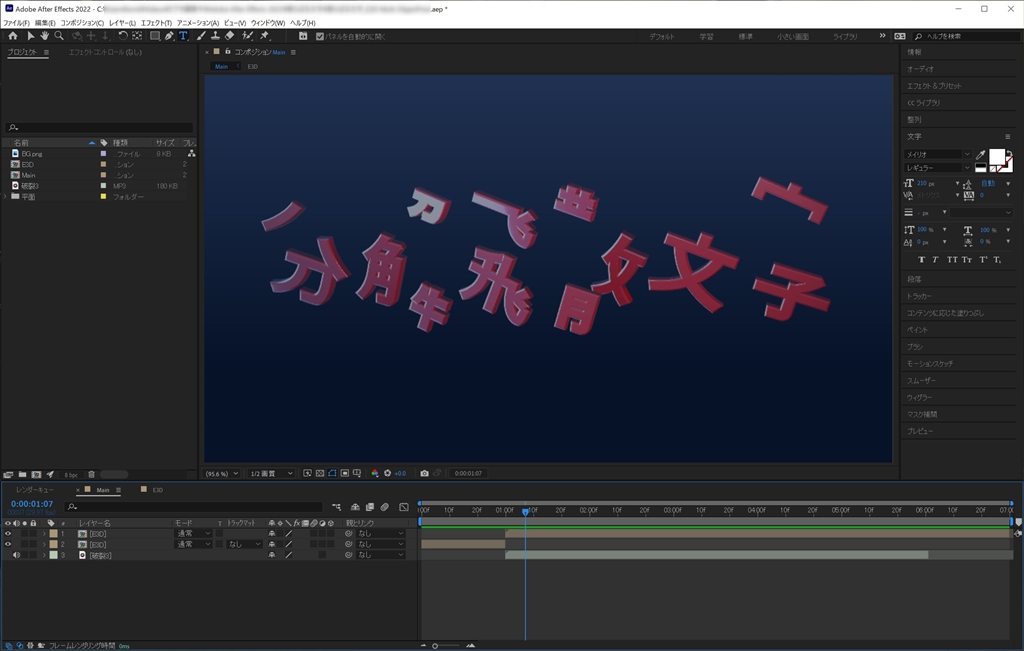
Task: Select the Brush tool
Action: tap(201, 36)
